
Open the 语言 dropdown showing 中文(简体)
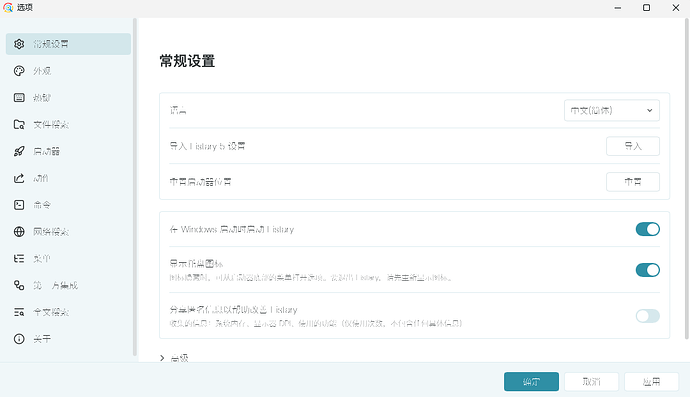(612, 110)
